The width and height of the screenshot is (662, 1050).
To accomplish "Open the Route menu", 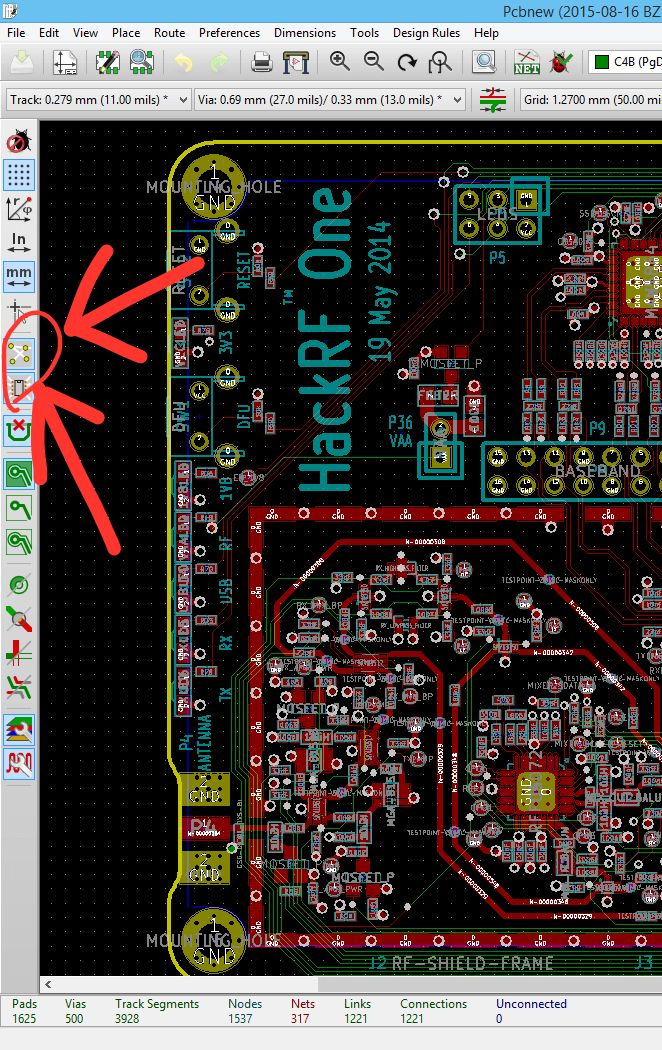I will pos(169,32).
